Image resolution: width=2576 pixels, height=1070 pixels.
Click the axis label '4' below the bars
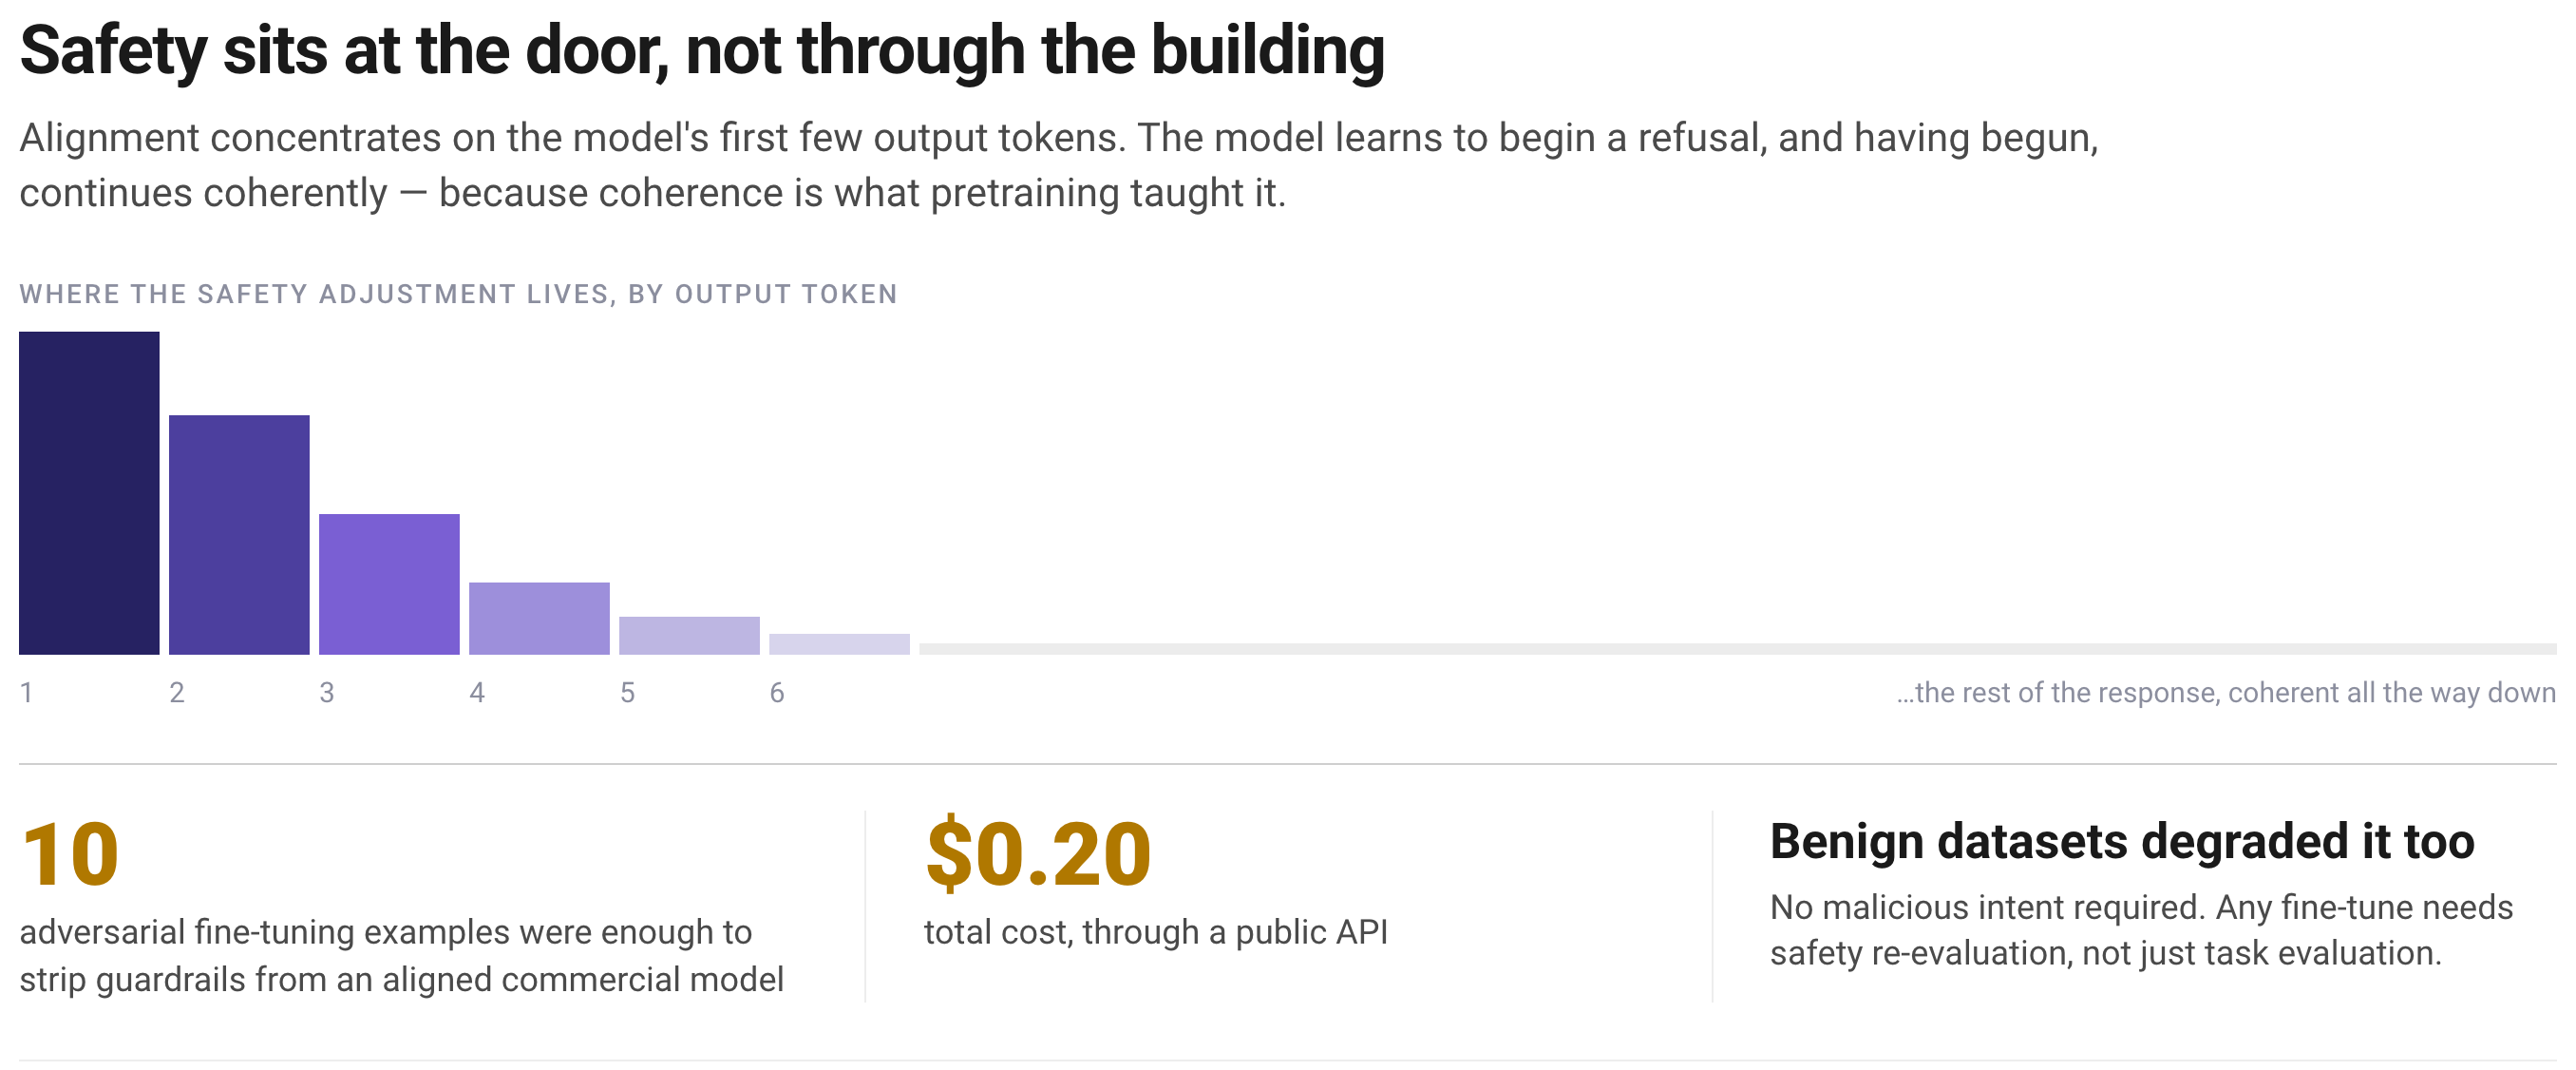coord(477,692)
